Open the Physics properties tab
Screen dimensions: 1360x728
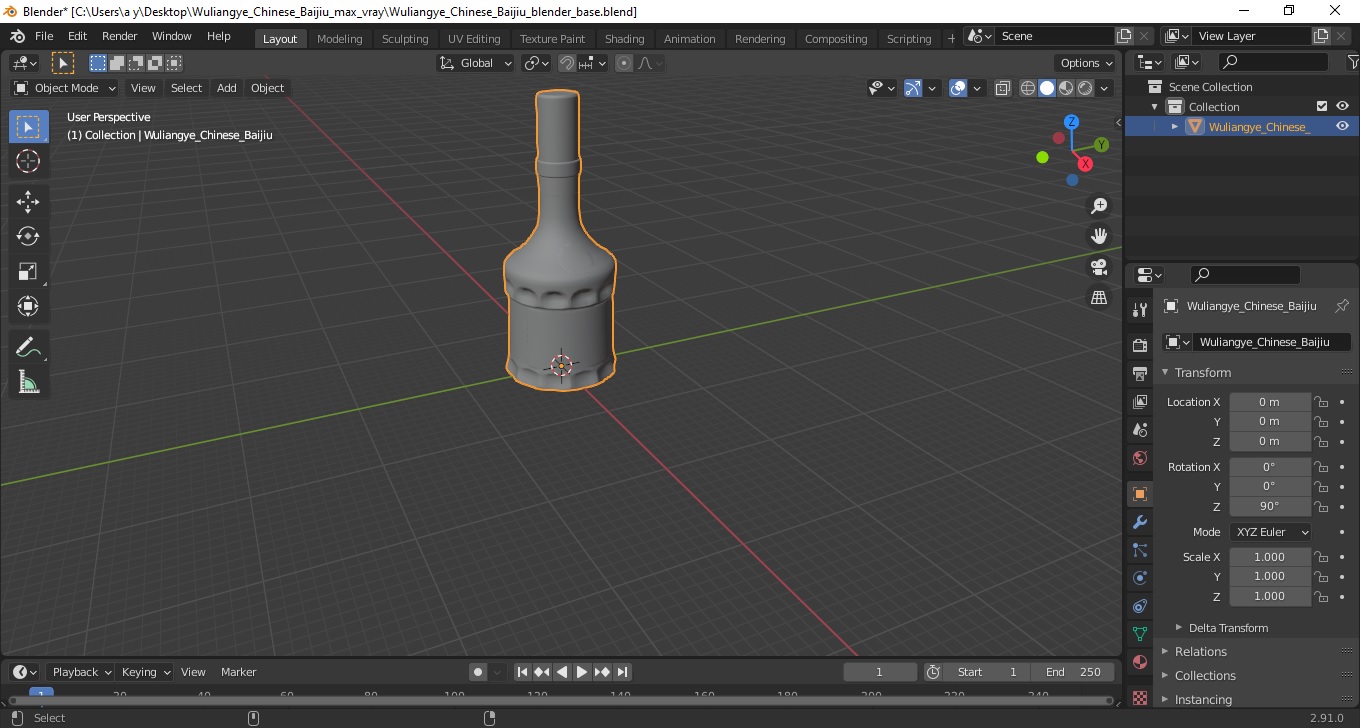point(1140,578)
